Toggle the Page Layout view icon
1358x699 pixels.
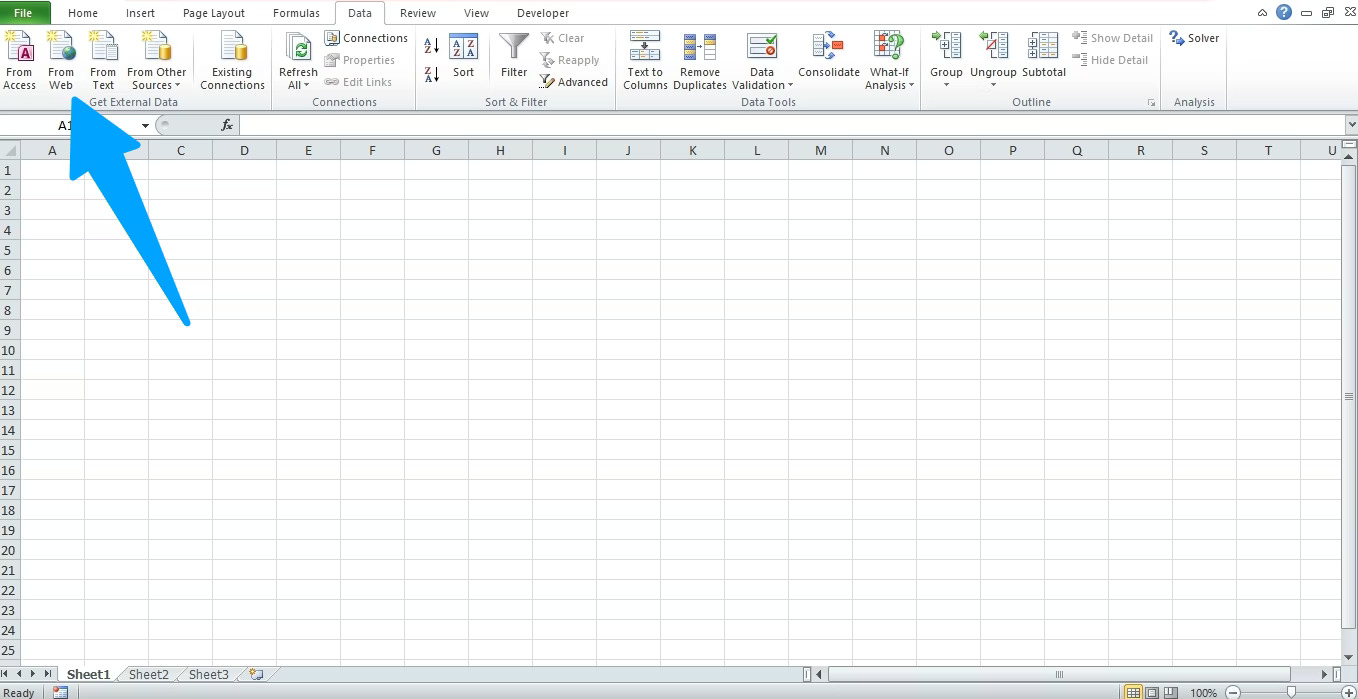click(x=1152, y=692)
